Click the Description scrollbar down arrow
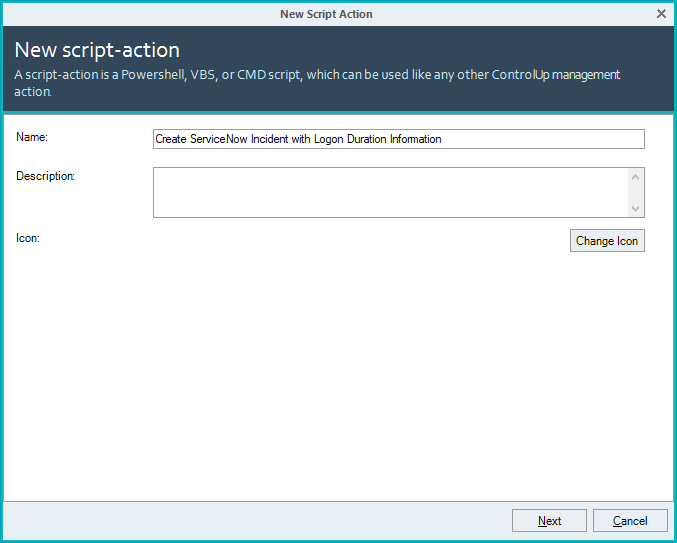The height and width of the screenshot is (543, 677). [635, 208]
